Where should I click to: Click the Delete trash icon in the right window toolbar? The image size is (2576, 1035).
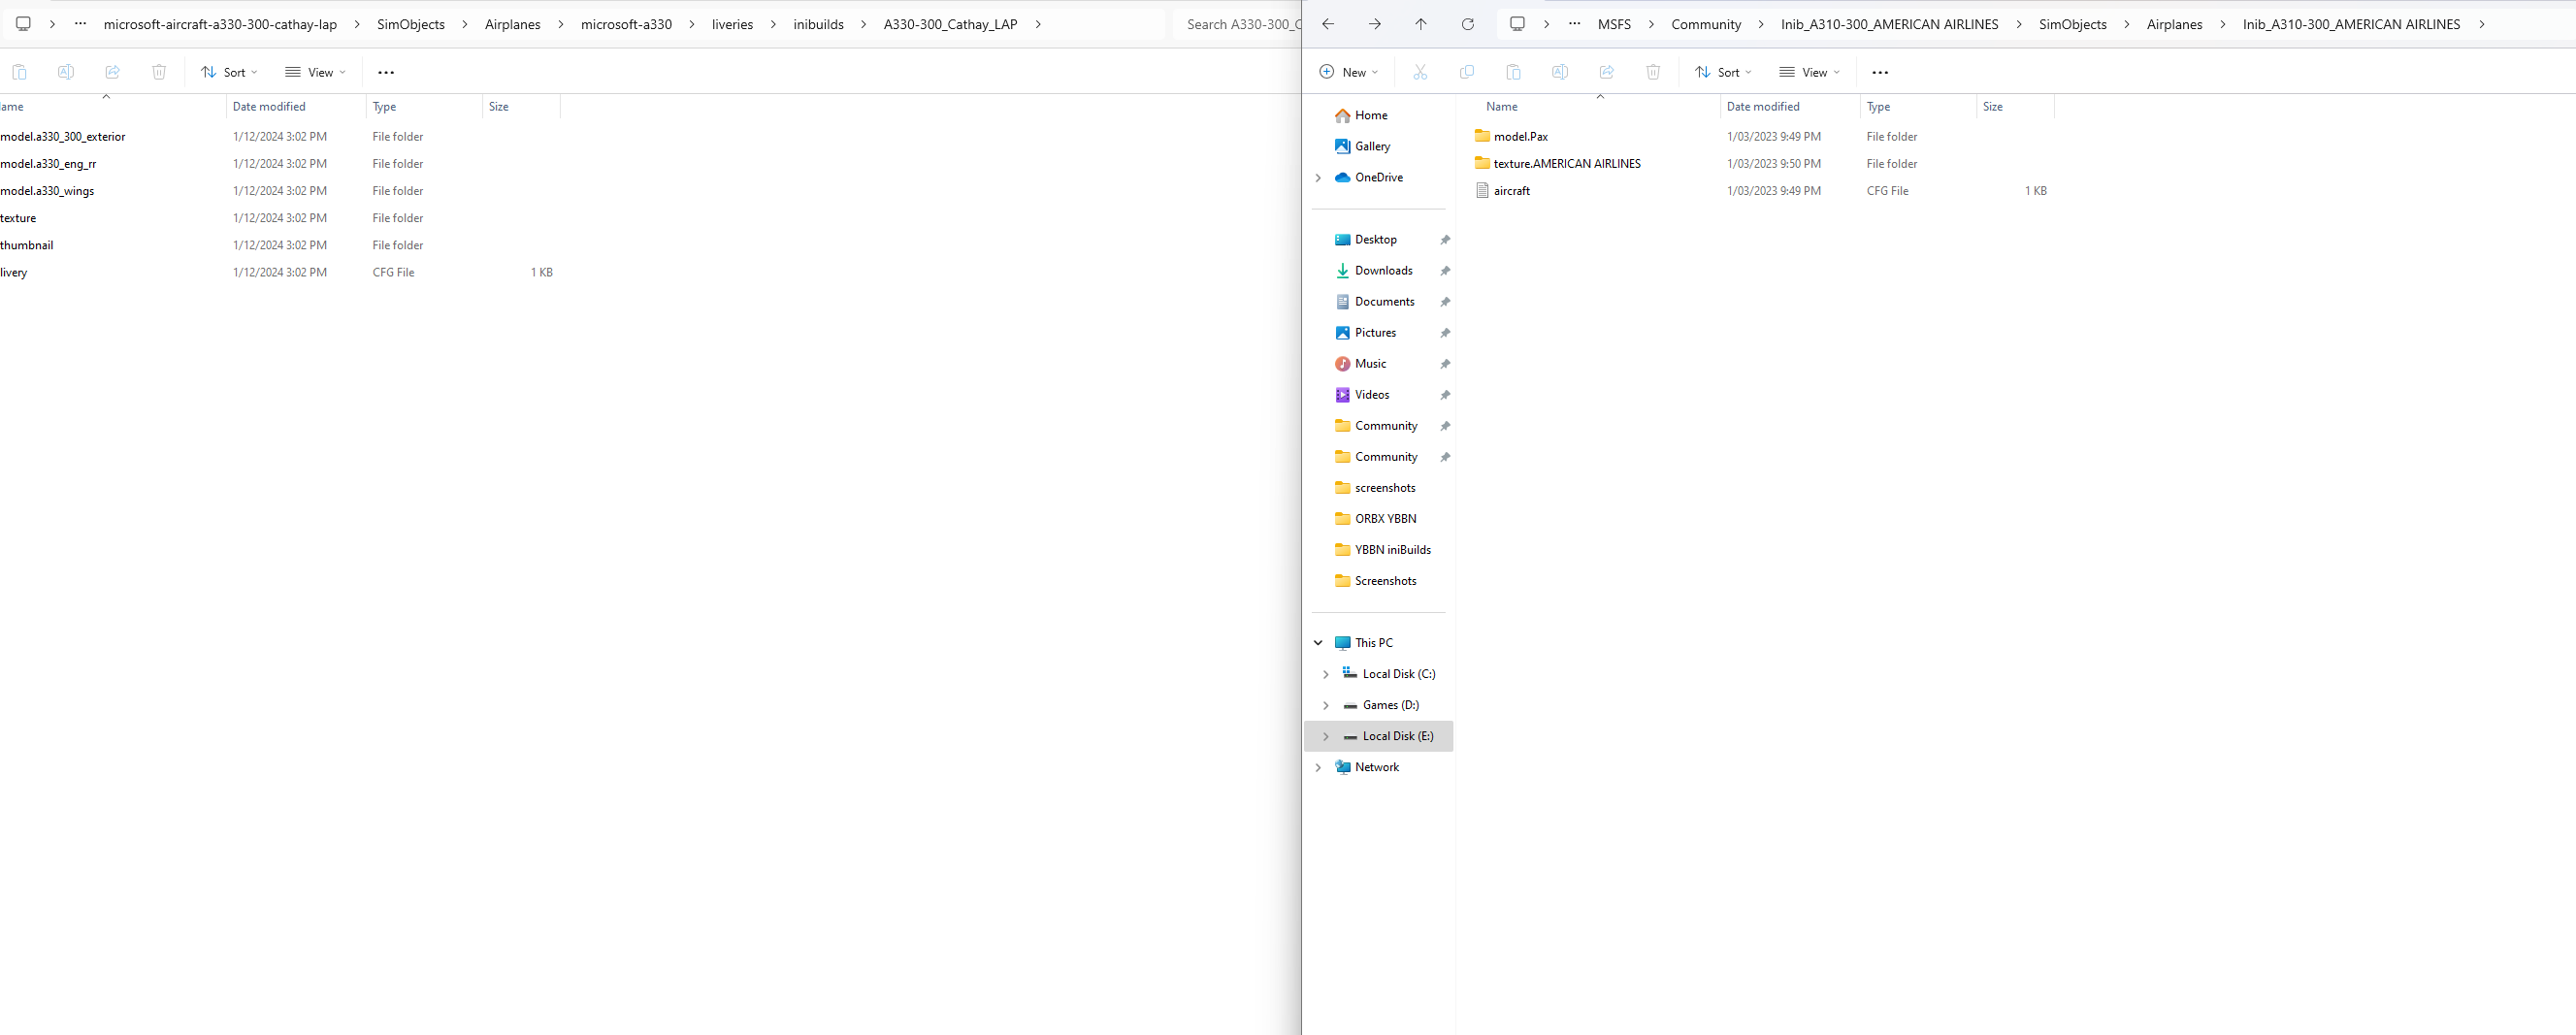(x=1653, y=72)
